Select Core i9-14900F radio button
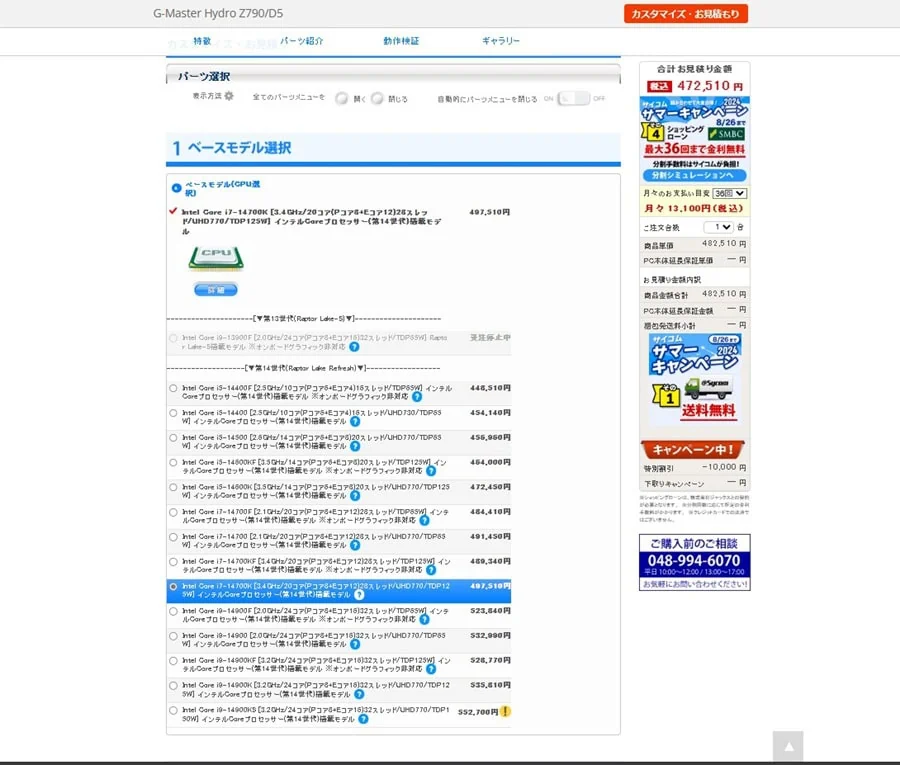 (173, 611)
